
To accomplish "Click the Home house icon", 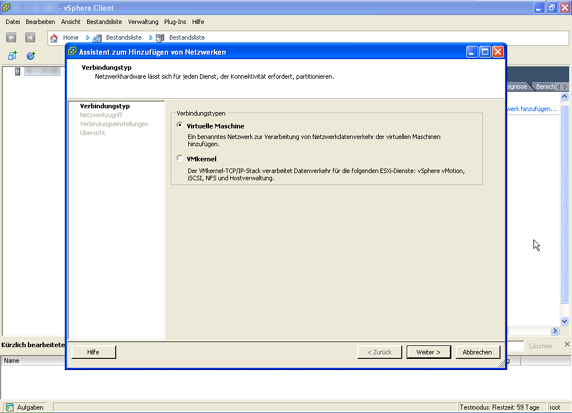I will [54, 38].
